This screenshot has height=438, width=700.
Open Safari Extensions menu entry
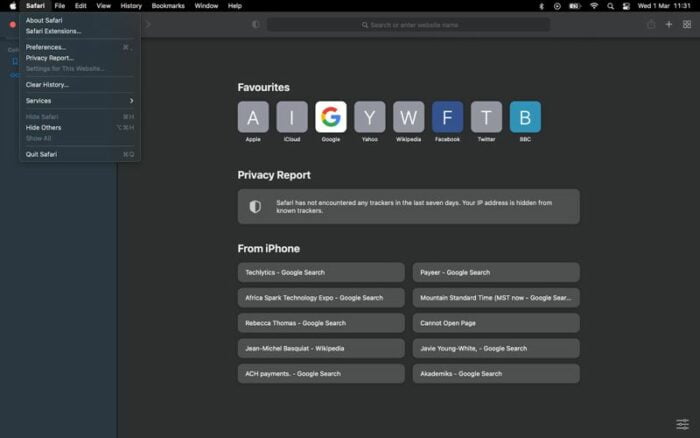(x=79, y=31)
